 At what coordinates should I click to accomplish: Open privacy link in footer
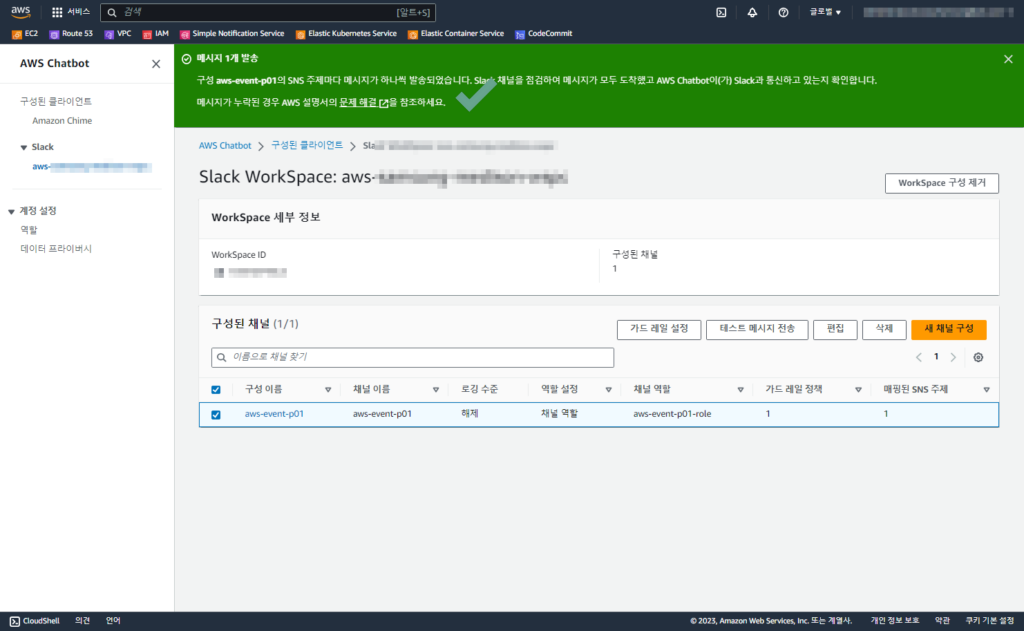(894, 621)
